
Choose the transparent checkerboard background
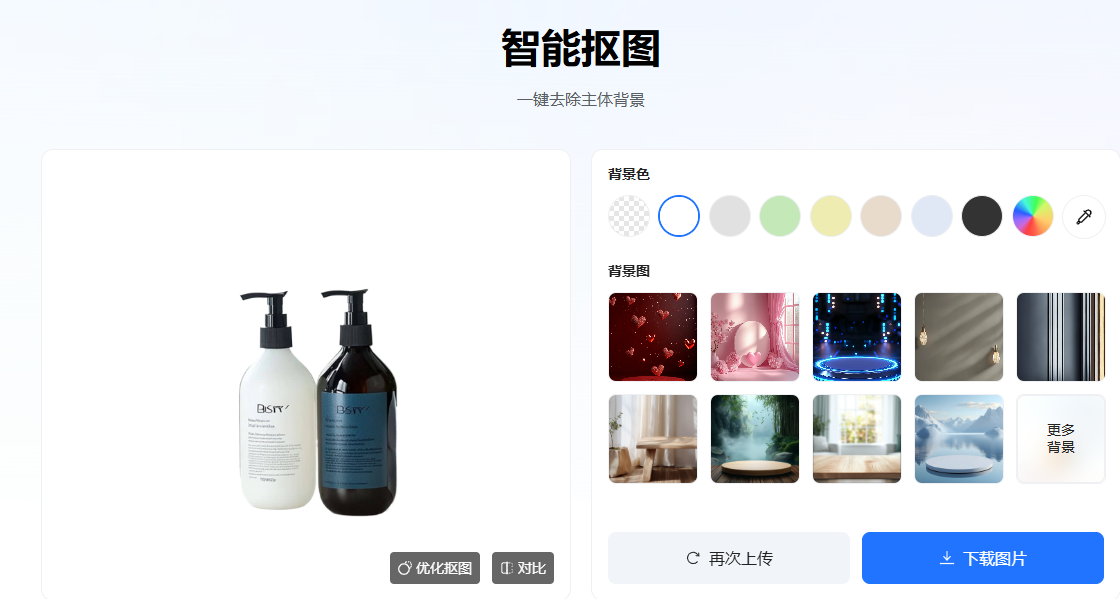(x=629, y=216)
